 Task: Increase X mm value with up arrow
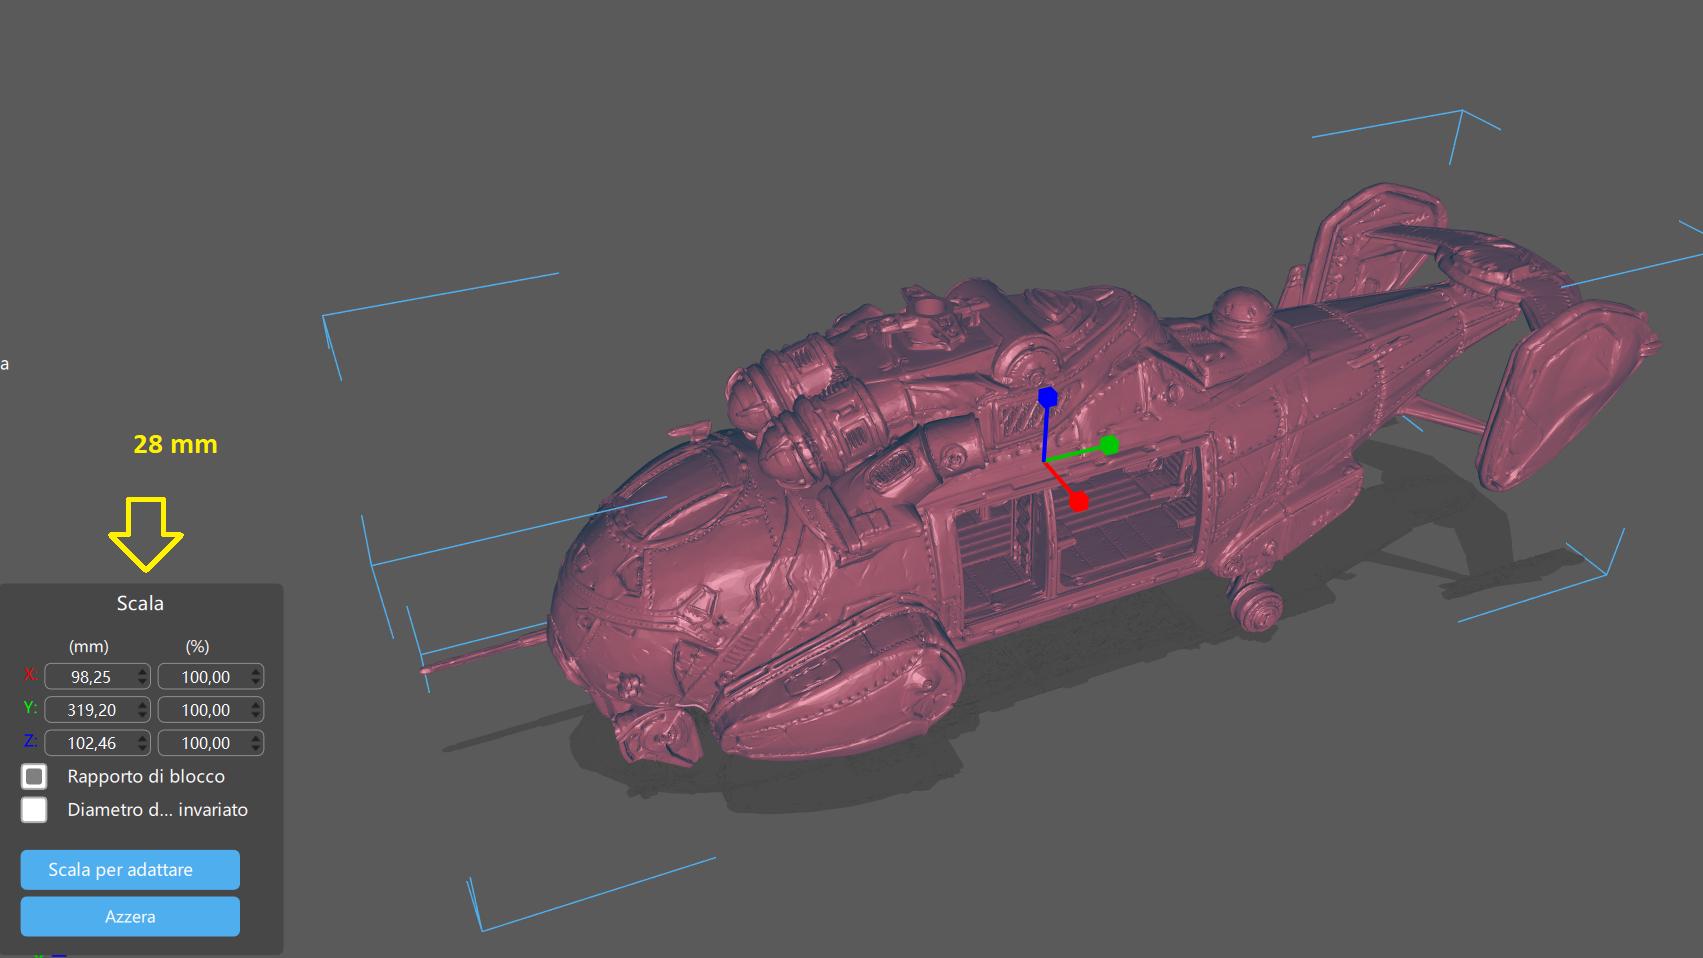(x=143, y=671)
